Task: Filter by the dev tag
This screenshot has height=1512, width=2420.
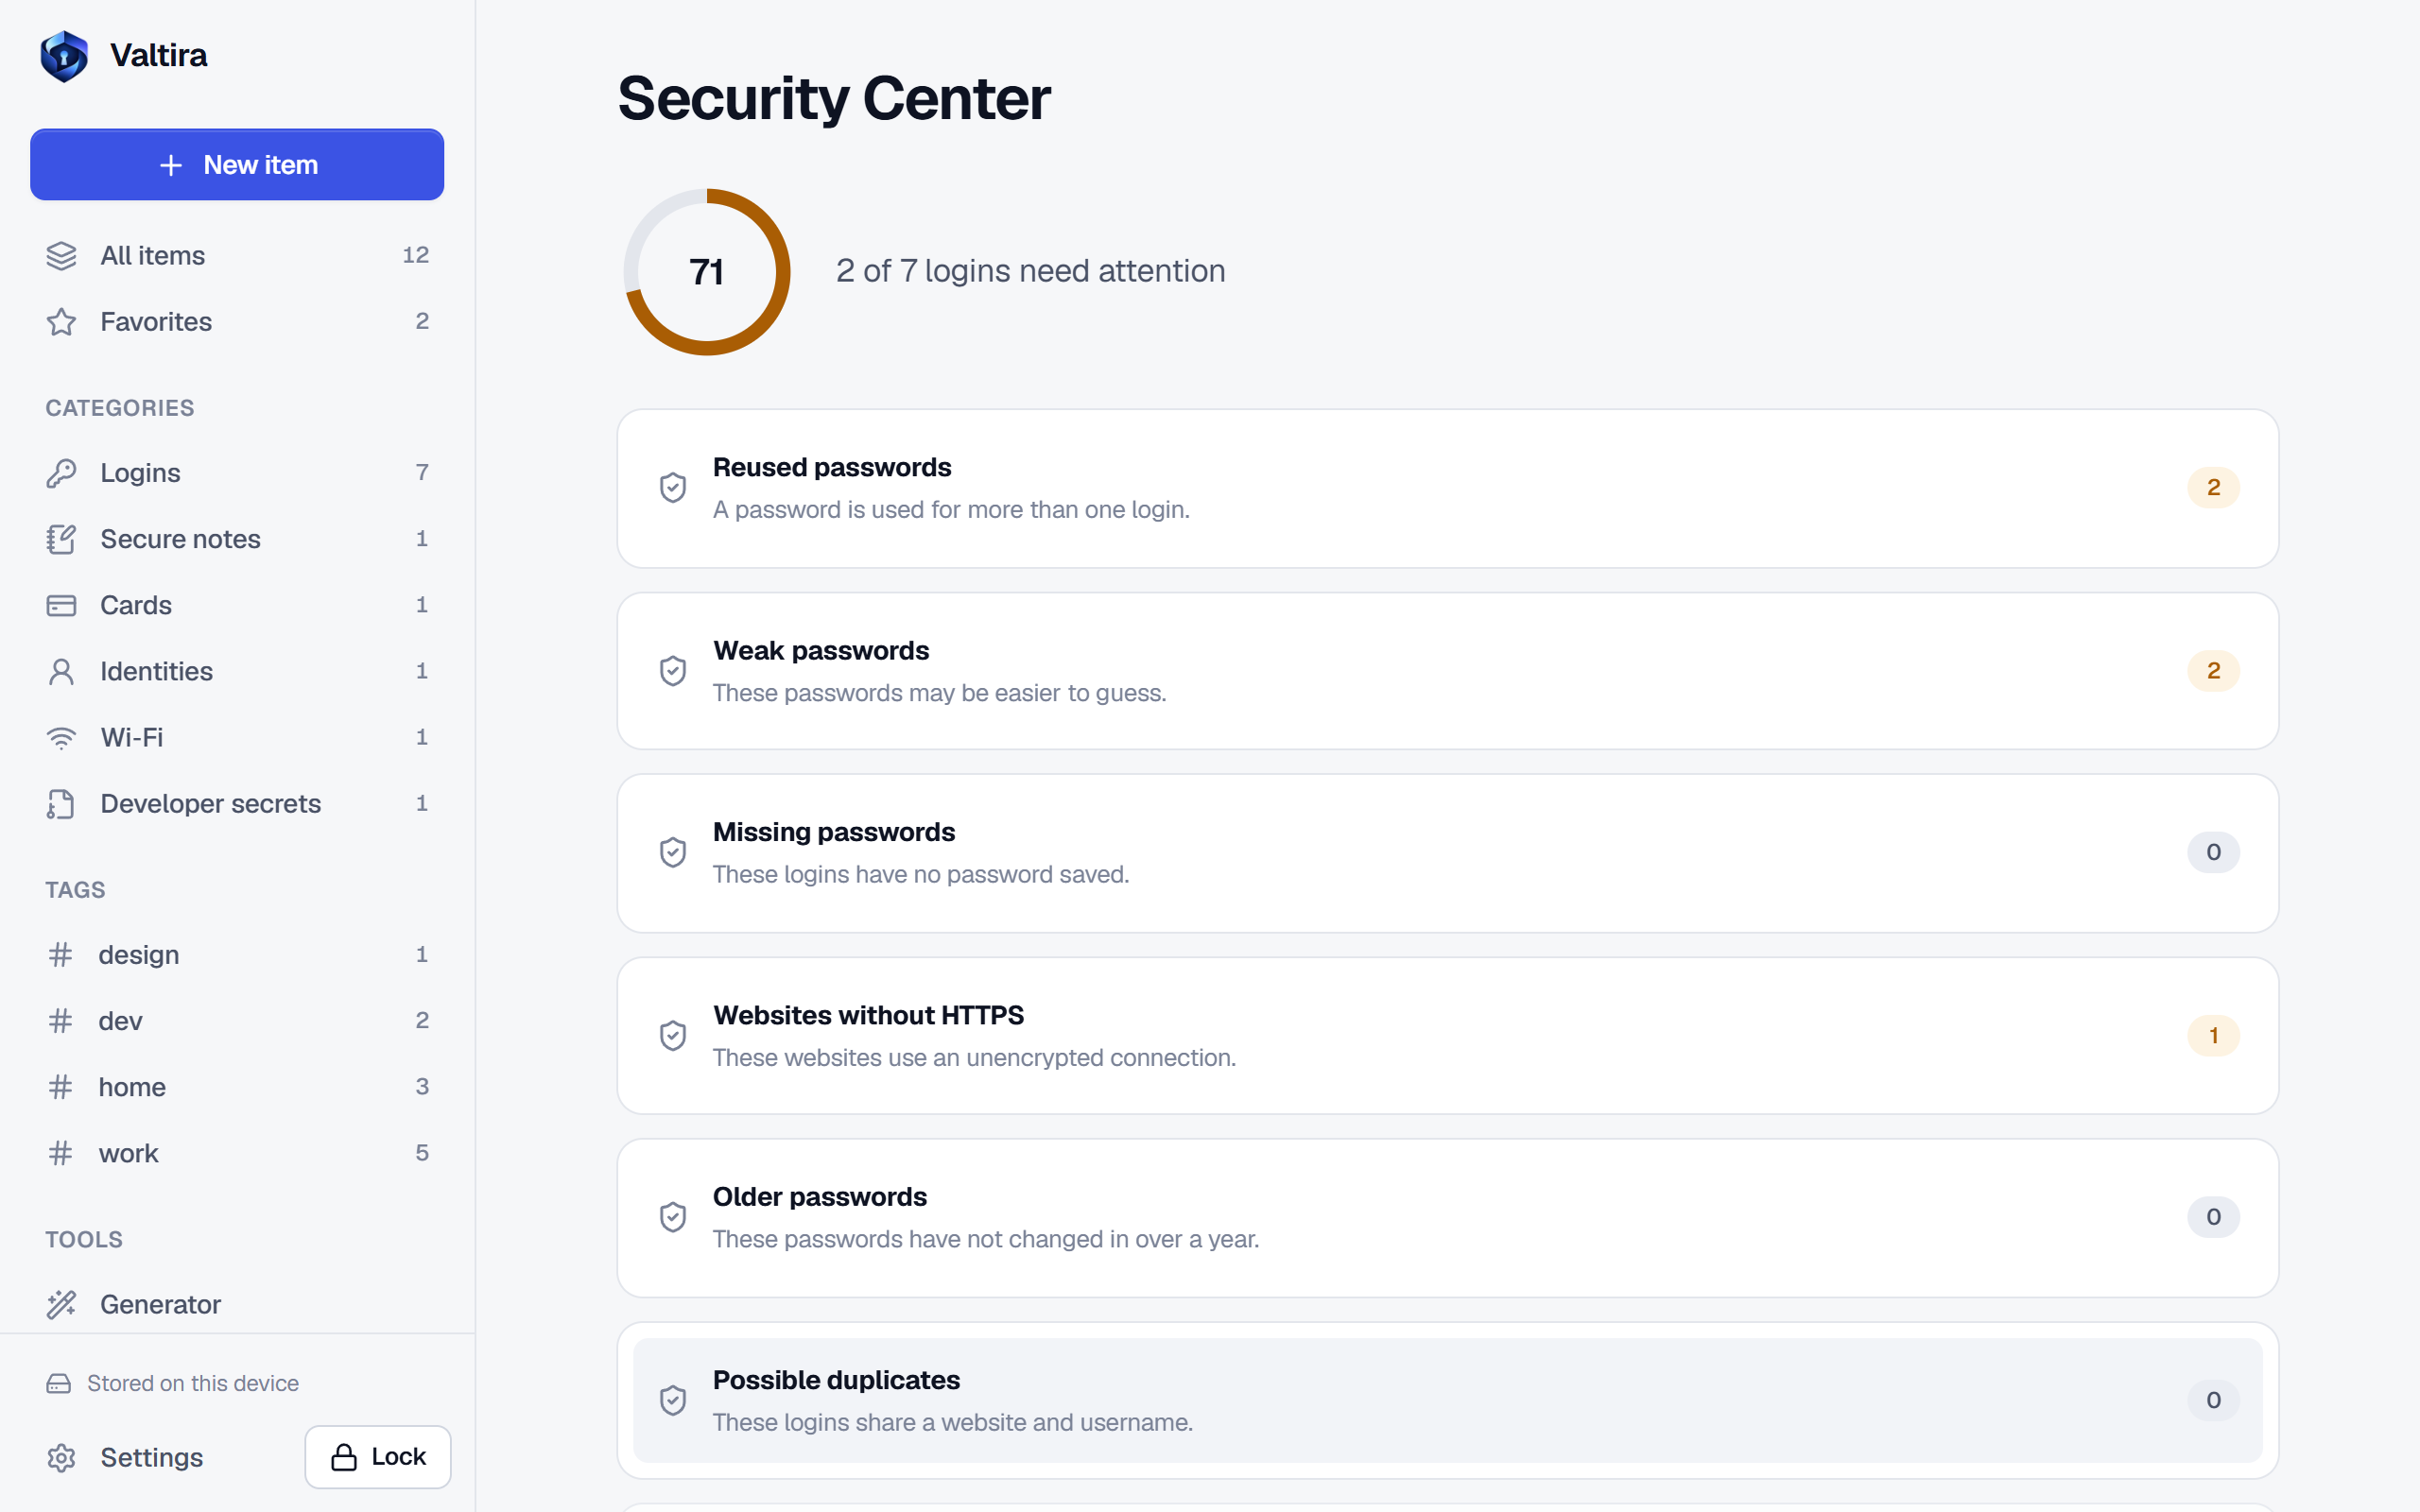Action: [237, 1021]
